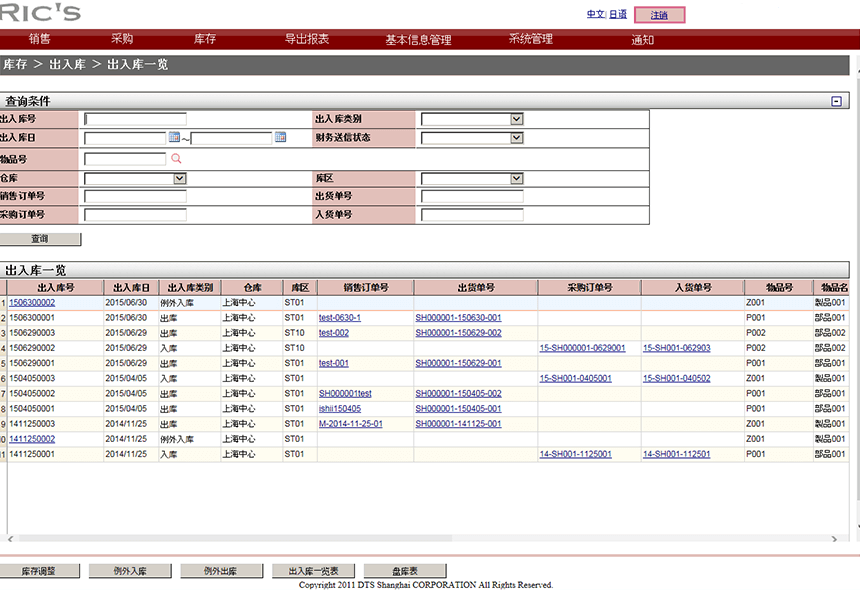Collapse the 查询条件 panel
The width and height of the screenshot is (860, 590).
836,101
